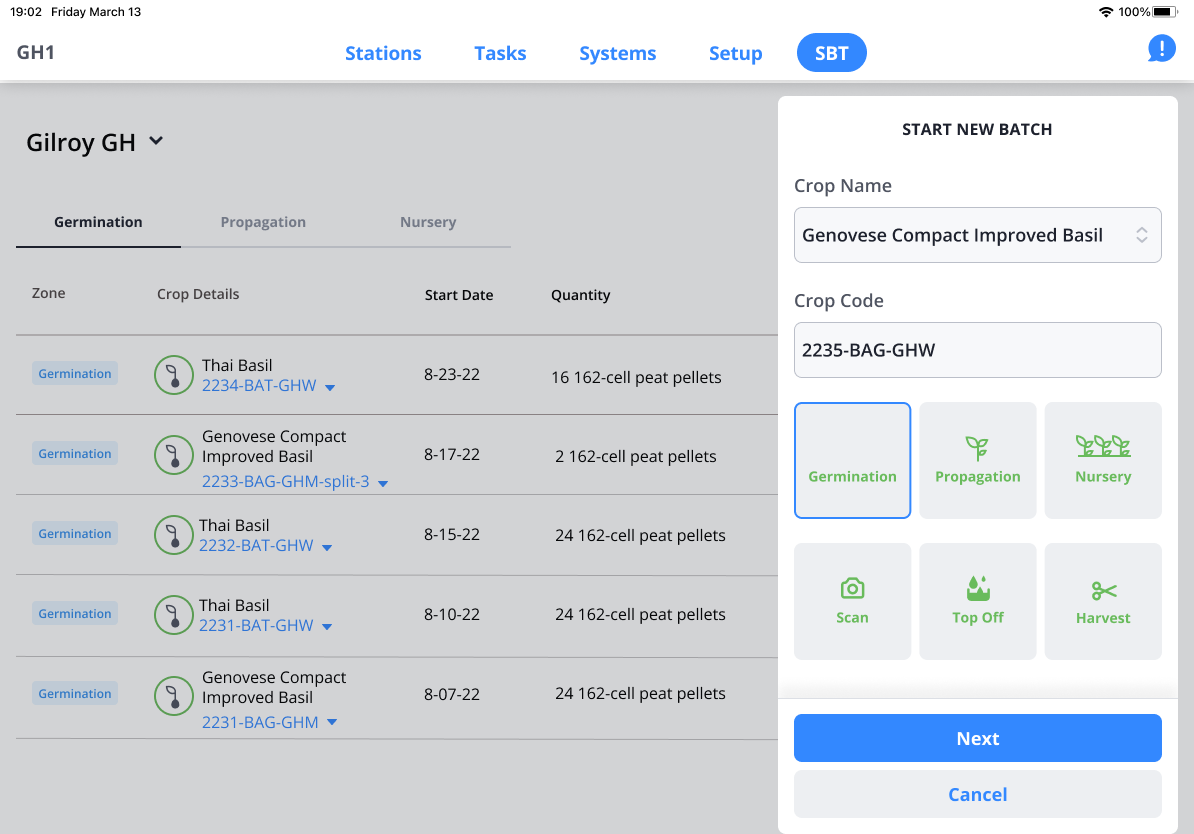Pick the Harvest scissors tile
This screenshot has height=834, width=1194.
[x=1103, y=601]
